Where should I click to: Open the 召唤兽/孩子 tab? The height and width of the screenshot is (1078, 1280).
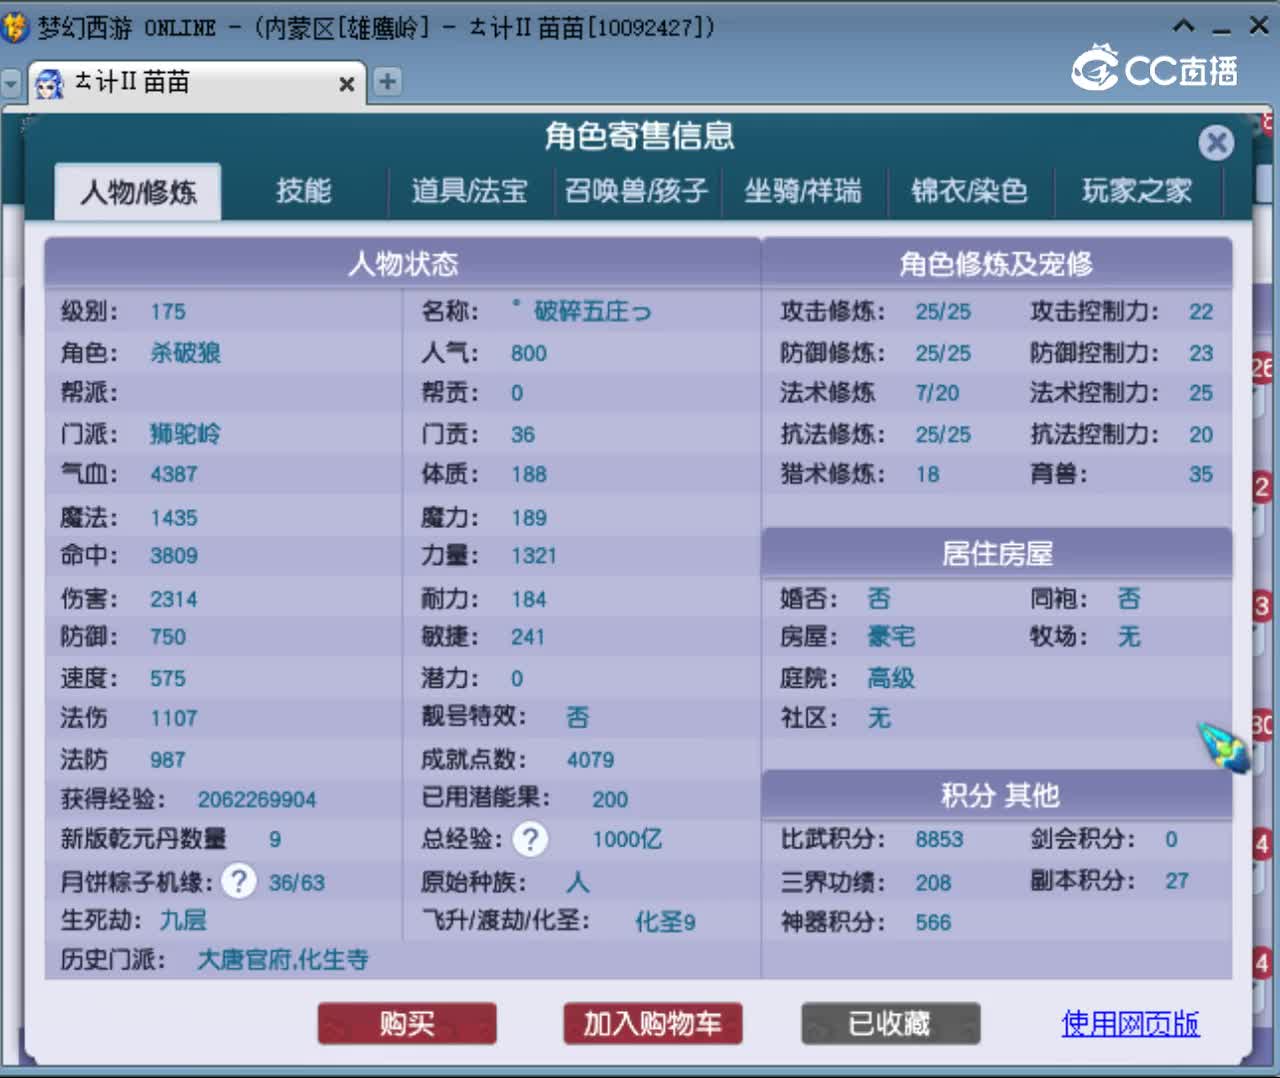click(x=636, y=190)
